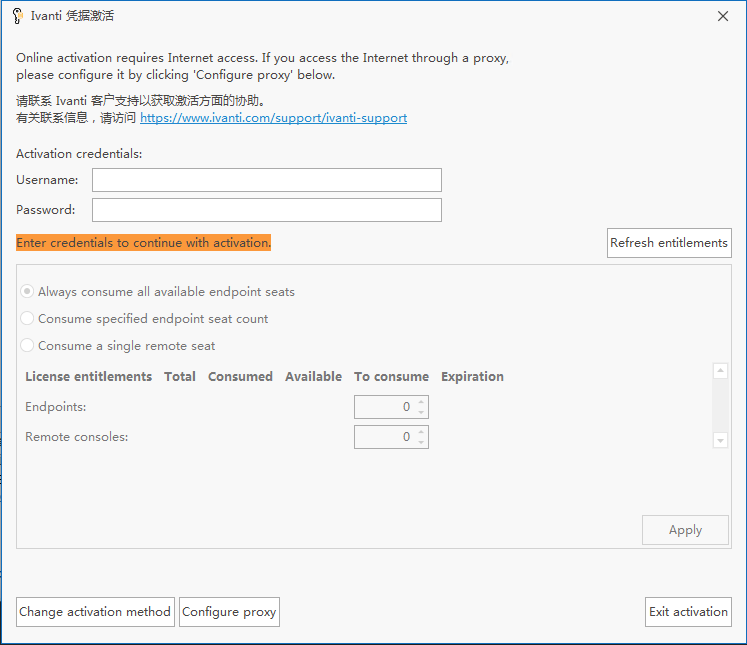
Task: Open Configure proxy settings
Action: [x=229, y=612]
